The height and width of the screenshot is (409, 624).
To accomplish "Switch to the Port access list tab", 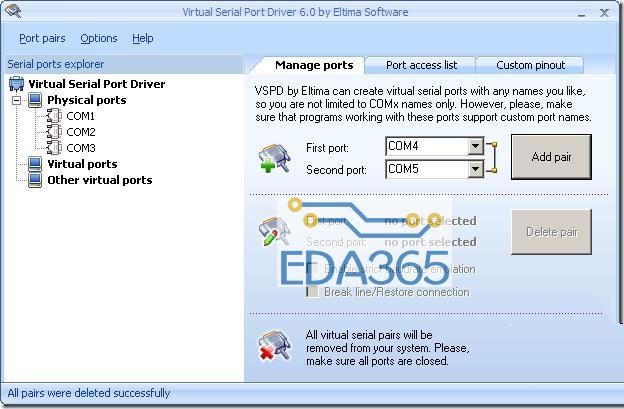I will click(421, 65).
